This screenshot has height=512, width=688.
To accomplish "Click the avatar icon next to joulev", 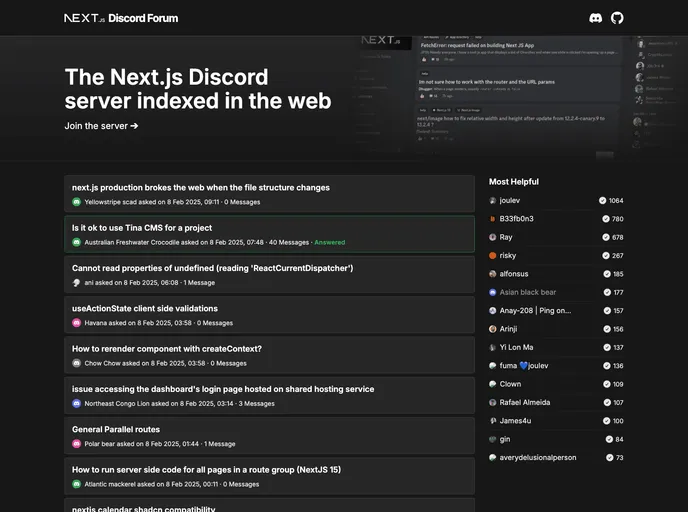I will (x=492, y=200).
